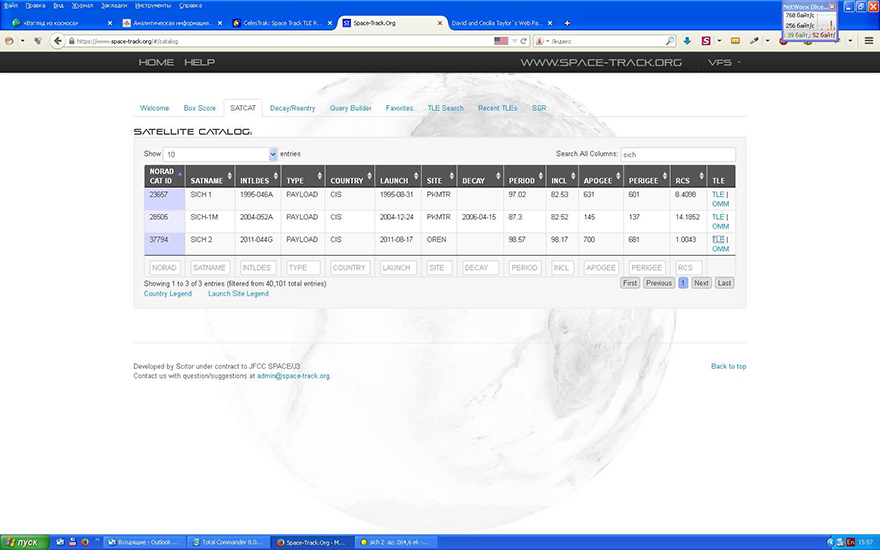Go back using the browser back arrow
Viewport: 880px width, 550px height.
pos(57,41)
